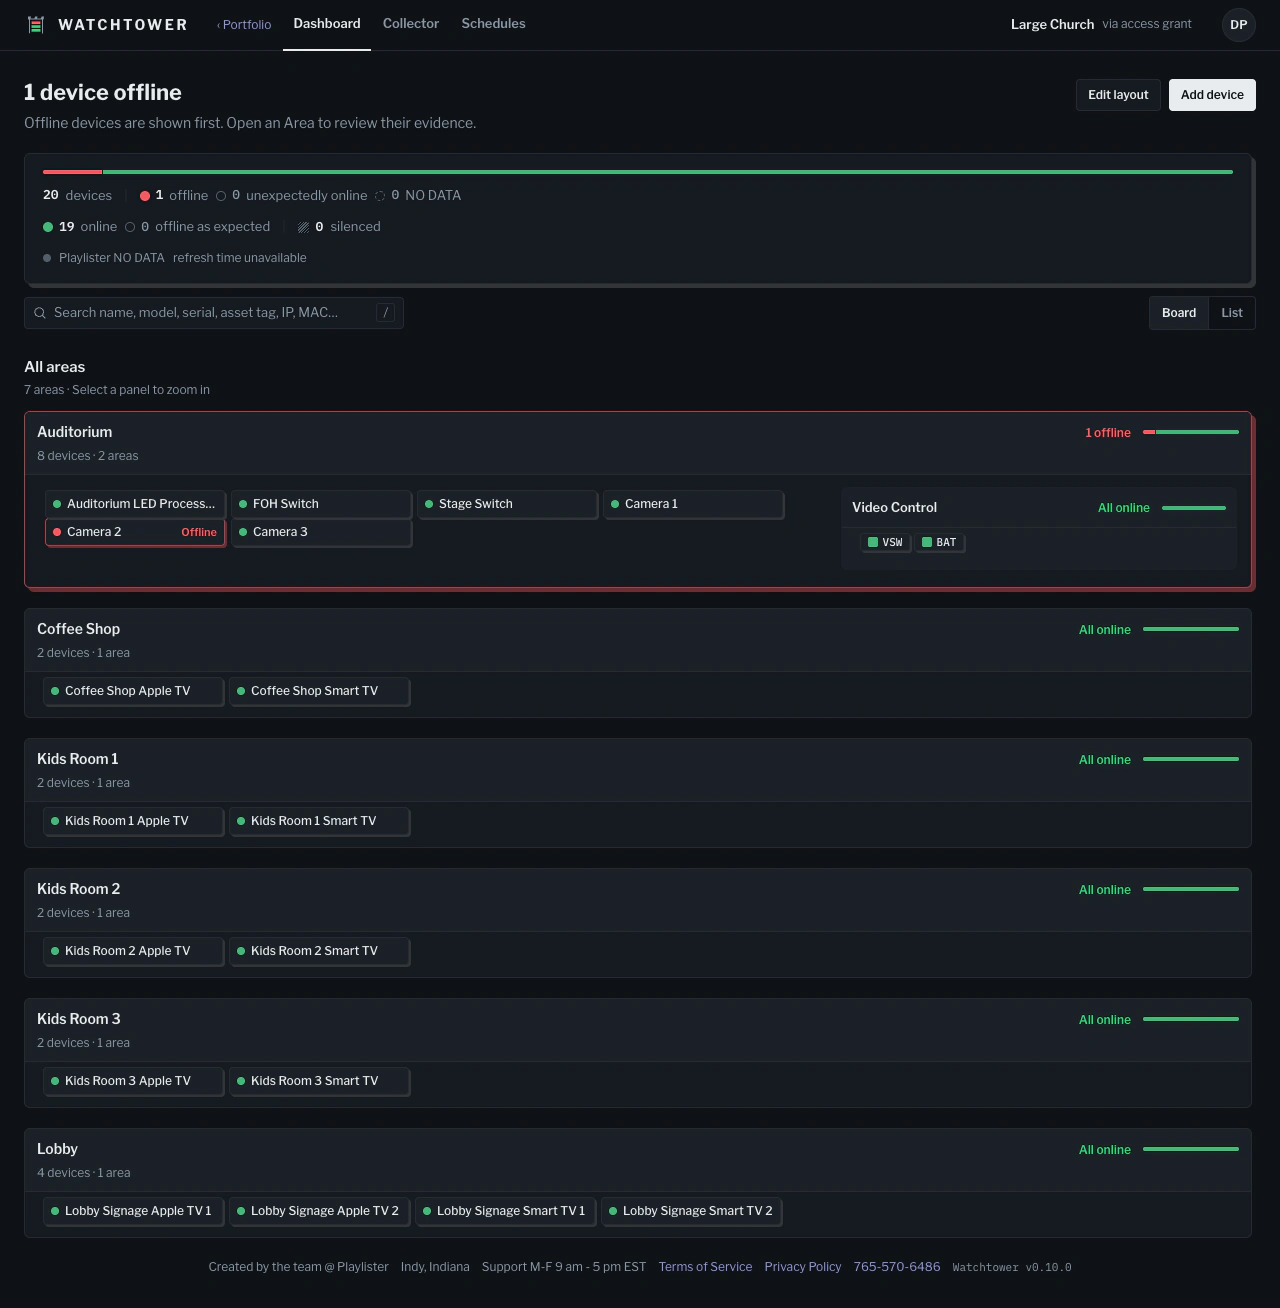Select Kids Room 2 Apple TV

coord(133,951)
